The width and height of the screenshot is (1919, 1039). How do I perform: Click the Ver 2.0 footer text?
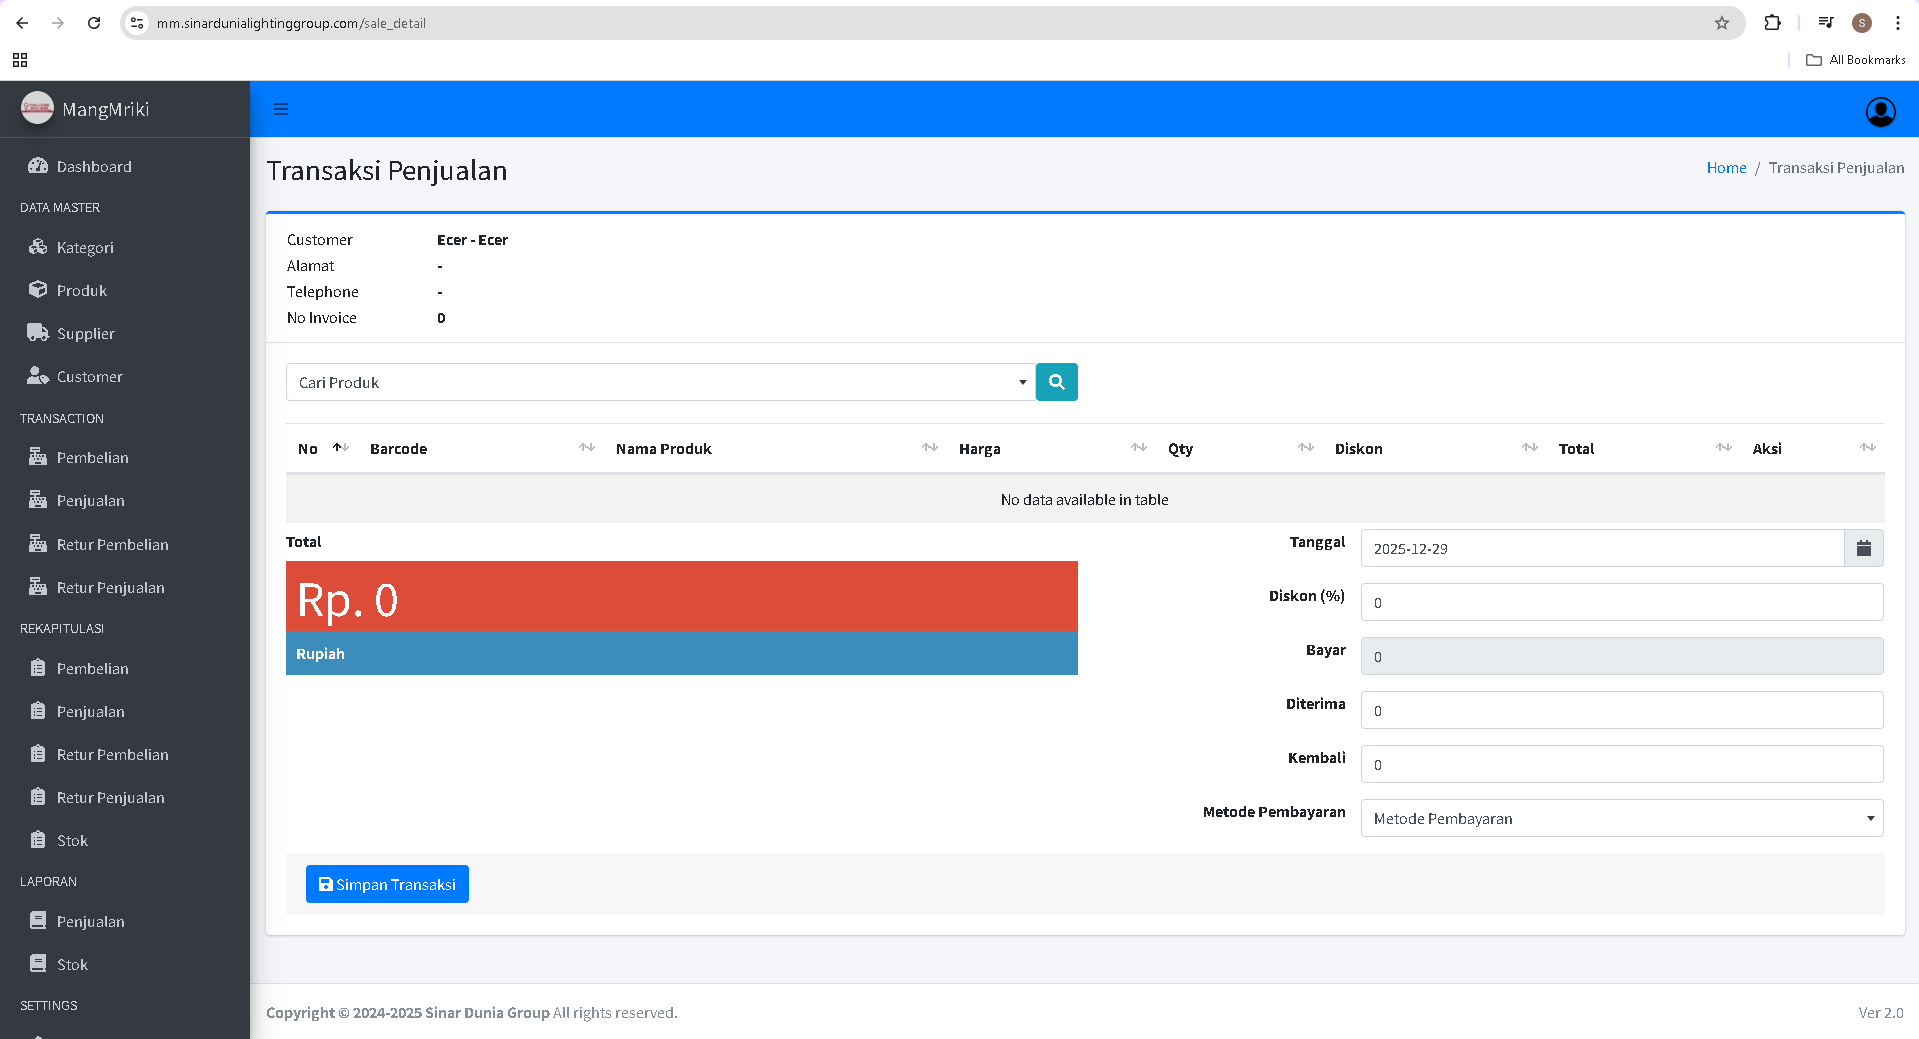1881,1012
